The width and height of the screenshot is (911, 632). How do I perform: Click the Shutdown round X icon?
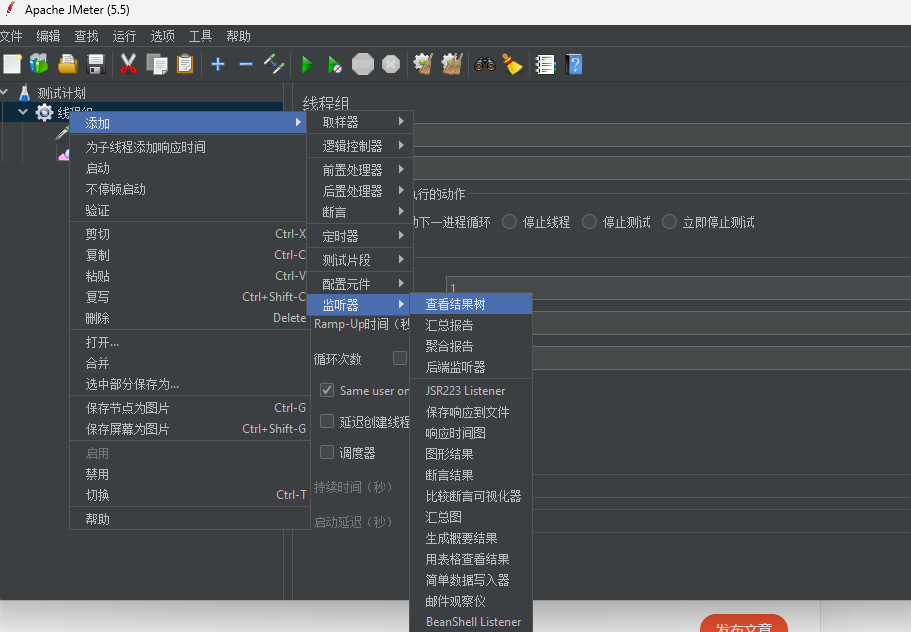(x=391, y=64)
